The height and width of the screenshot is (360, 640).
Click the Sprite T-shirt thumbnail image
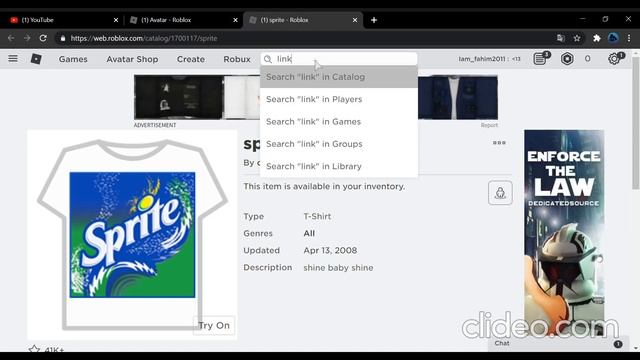click(132, 235)
